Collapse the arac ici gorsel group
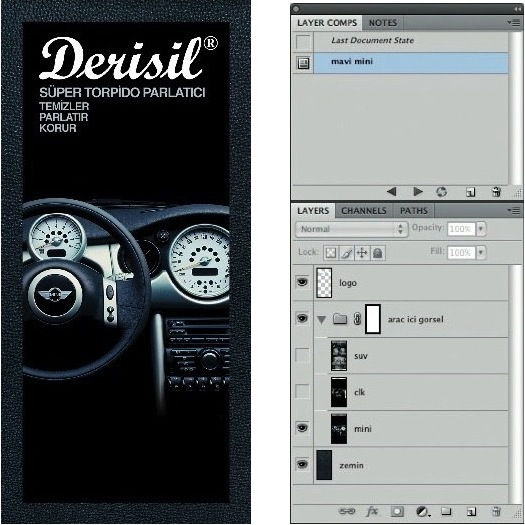 [321, 320]
